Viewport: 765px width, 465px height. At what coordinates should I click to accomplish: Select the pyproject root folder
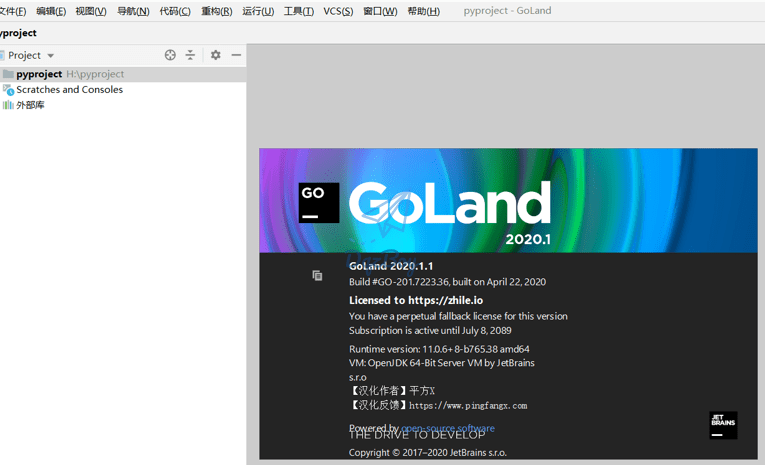(38, 74)
